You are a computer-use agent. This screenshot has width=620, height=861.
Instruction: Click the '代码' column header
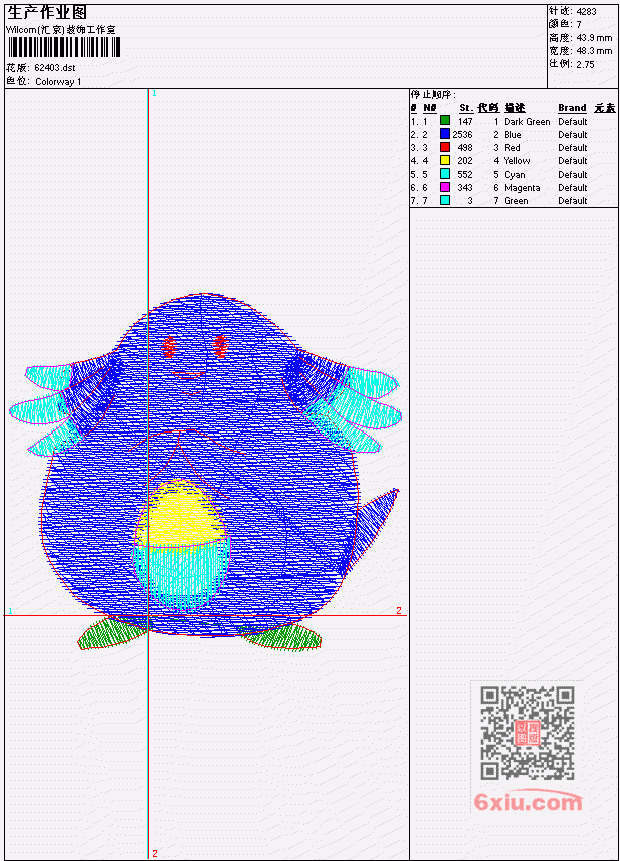(488, 108)
